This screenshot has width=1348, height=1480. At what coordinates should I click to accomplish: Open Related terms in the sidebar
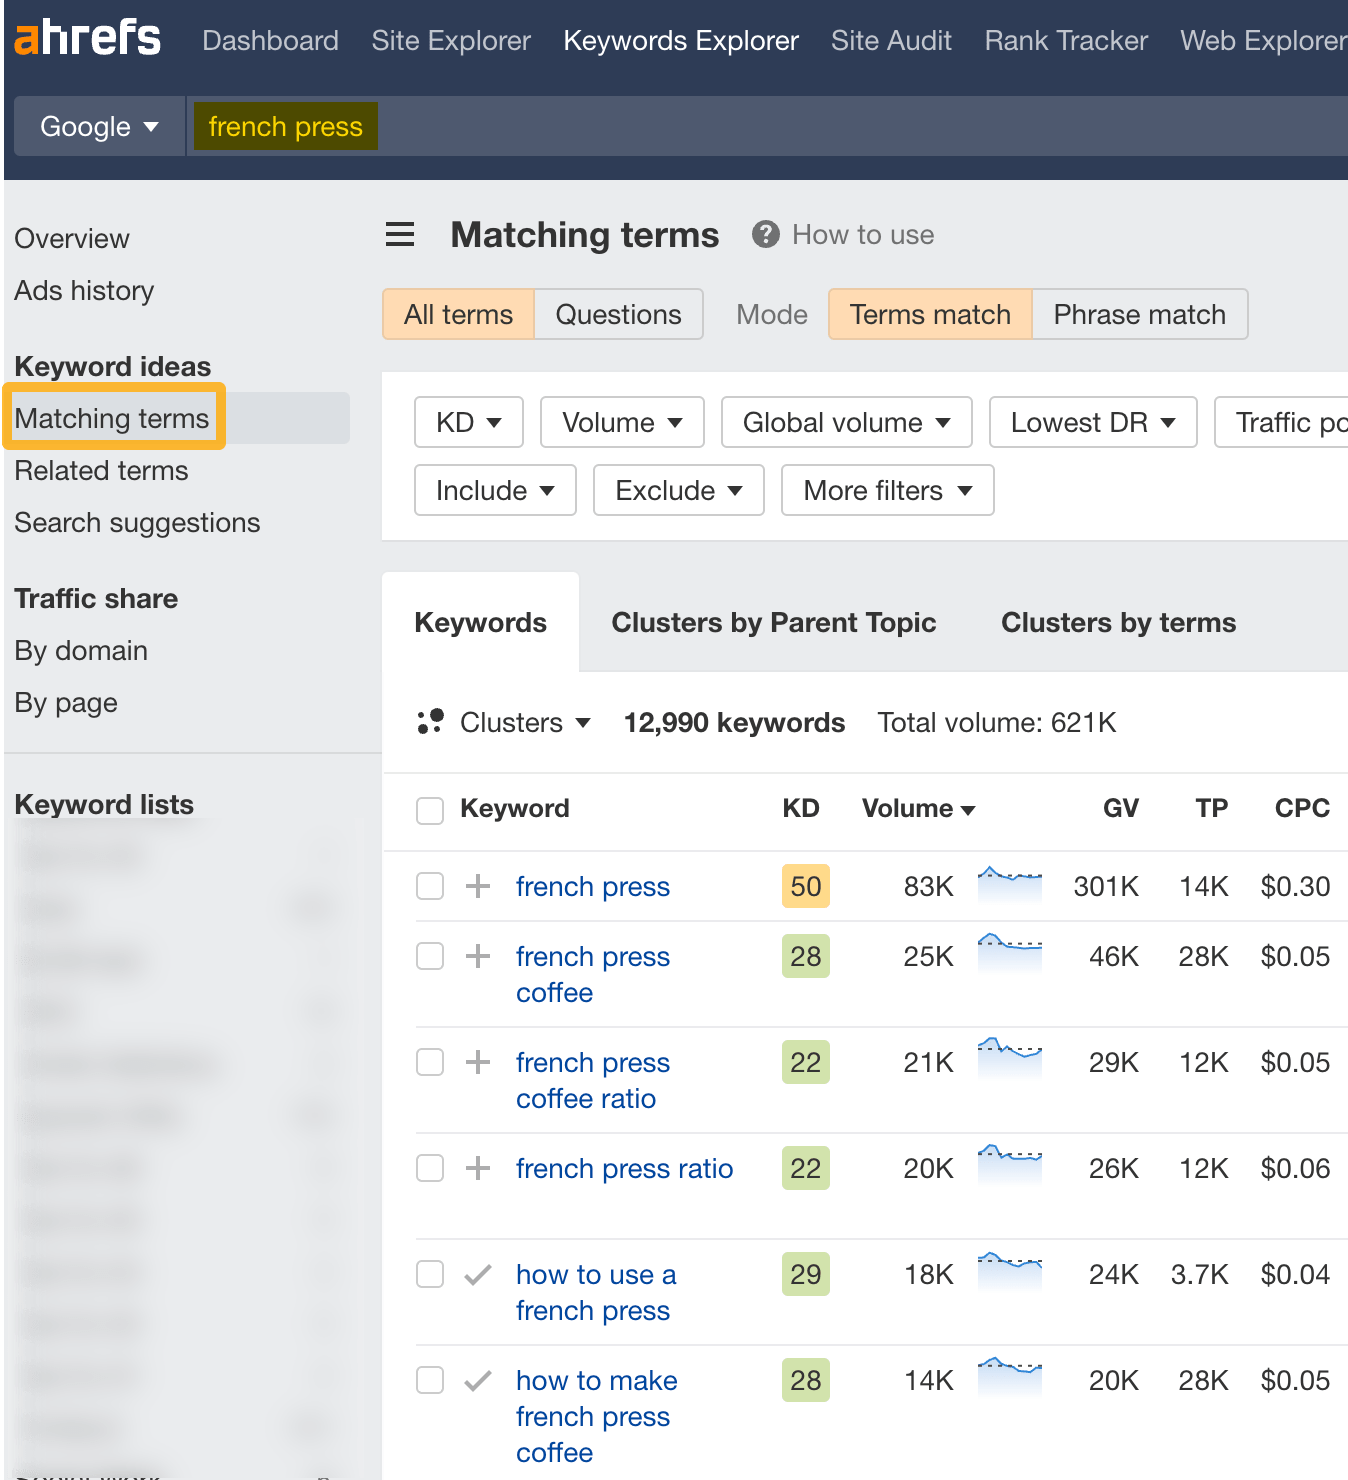(101, 470)
